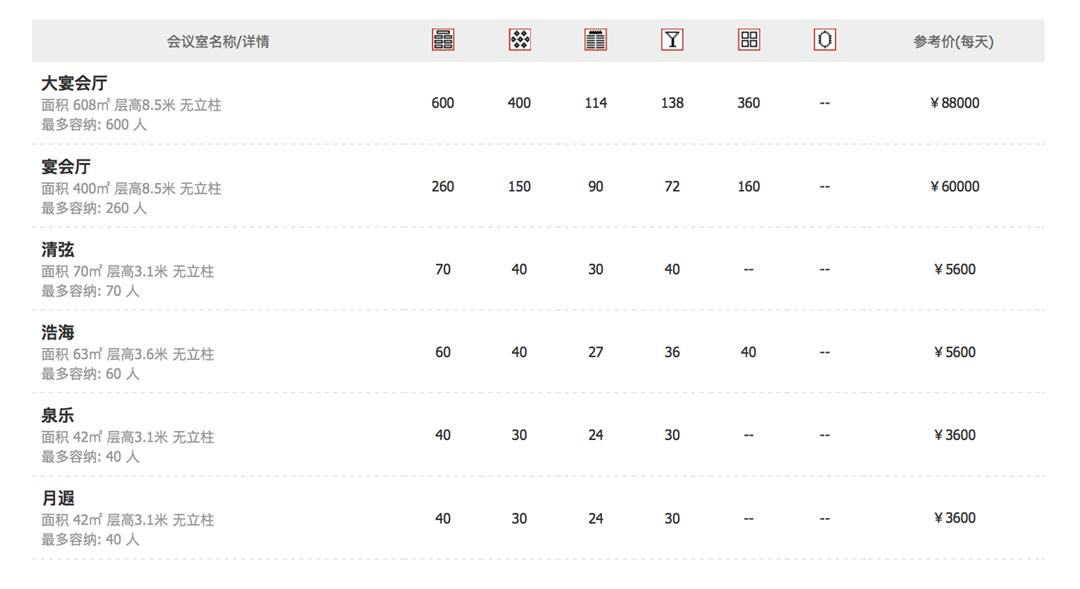Click the oval boardroom layout icon

click(824, 40)
